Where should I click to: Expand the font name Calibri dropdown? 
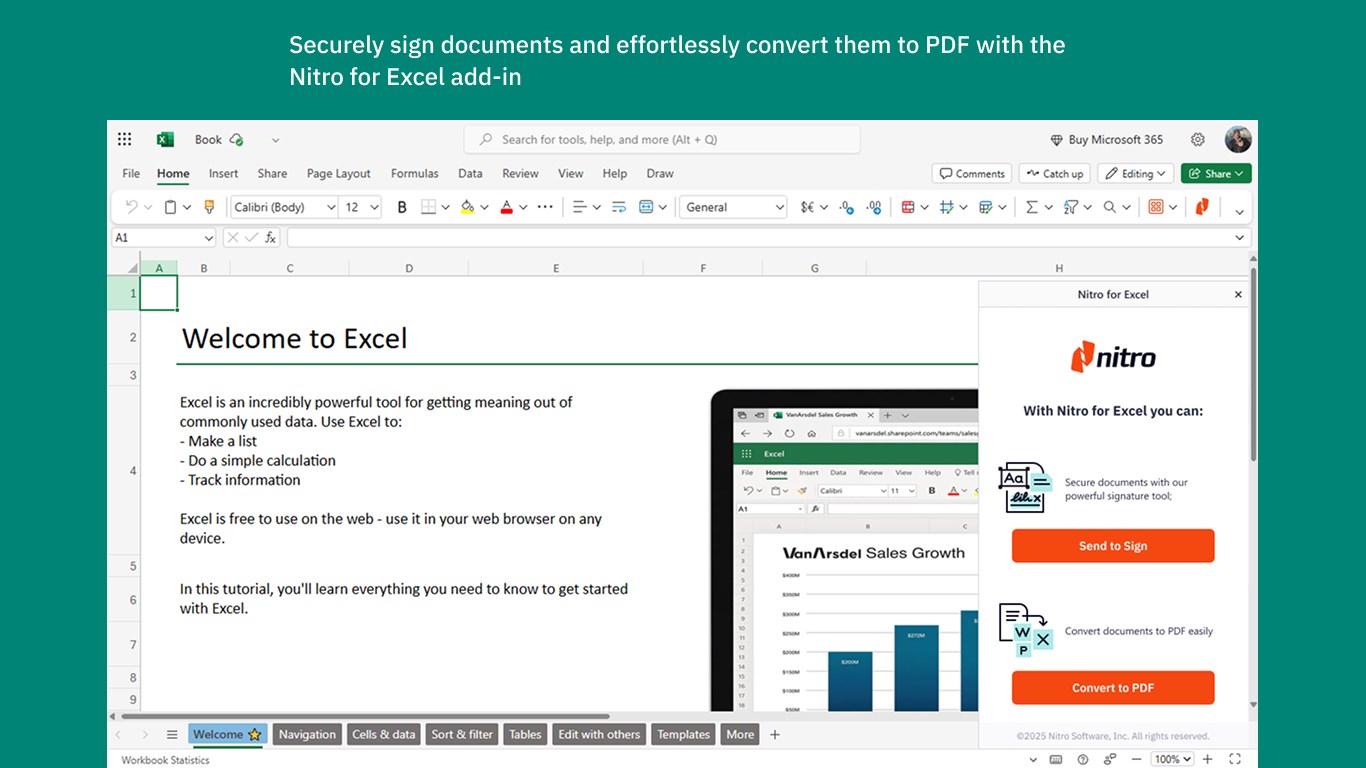(331, 207)
